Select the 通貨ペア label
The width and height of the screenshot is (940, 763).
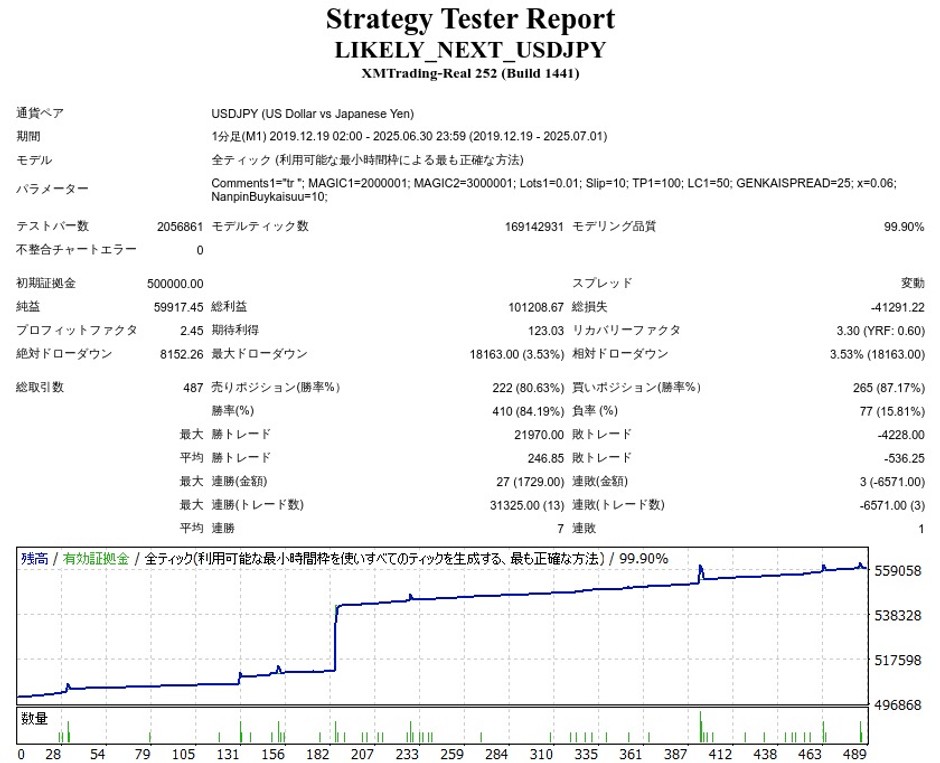click(40, 113)
